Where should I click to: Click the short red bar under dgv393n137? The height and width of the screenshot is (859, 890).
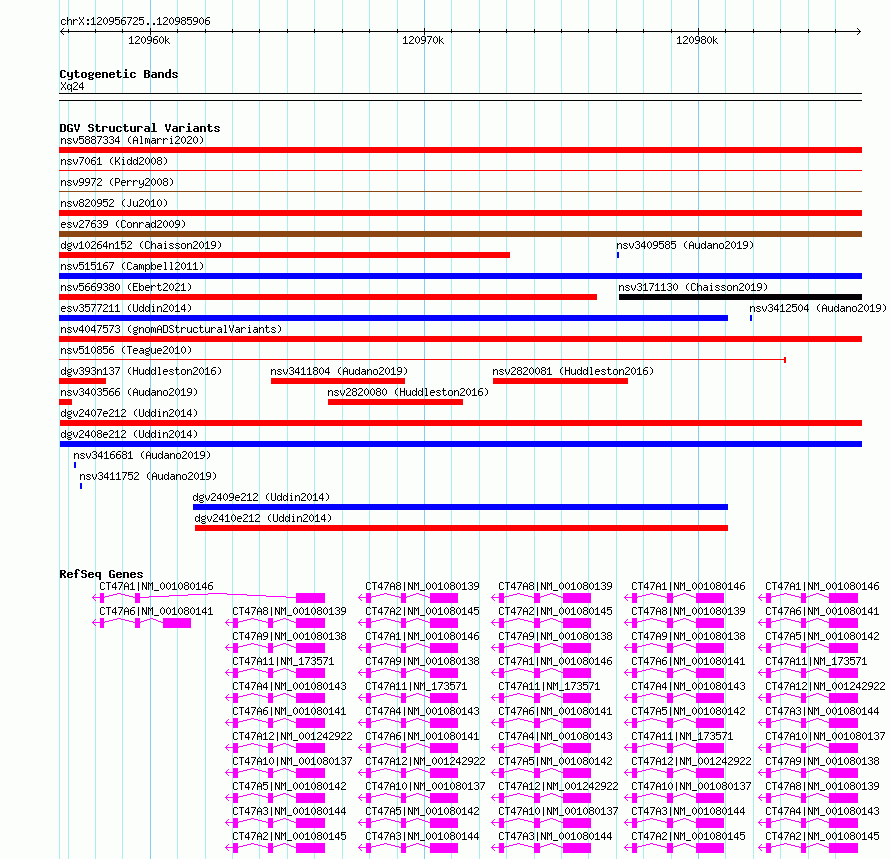(x=82, y=381)
